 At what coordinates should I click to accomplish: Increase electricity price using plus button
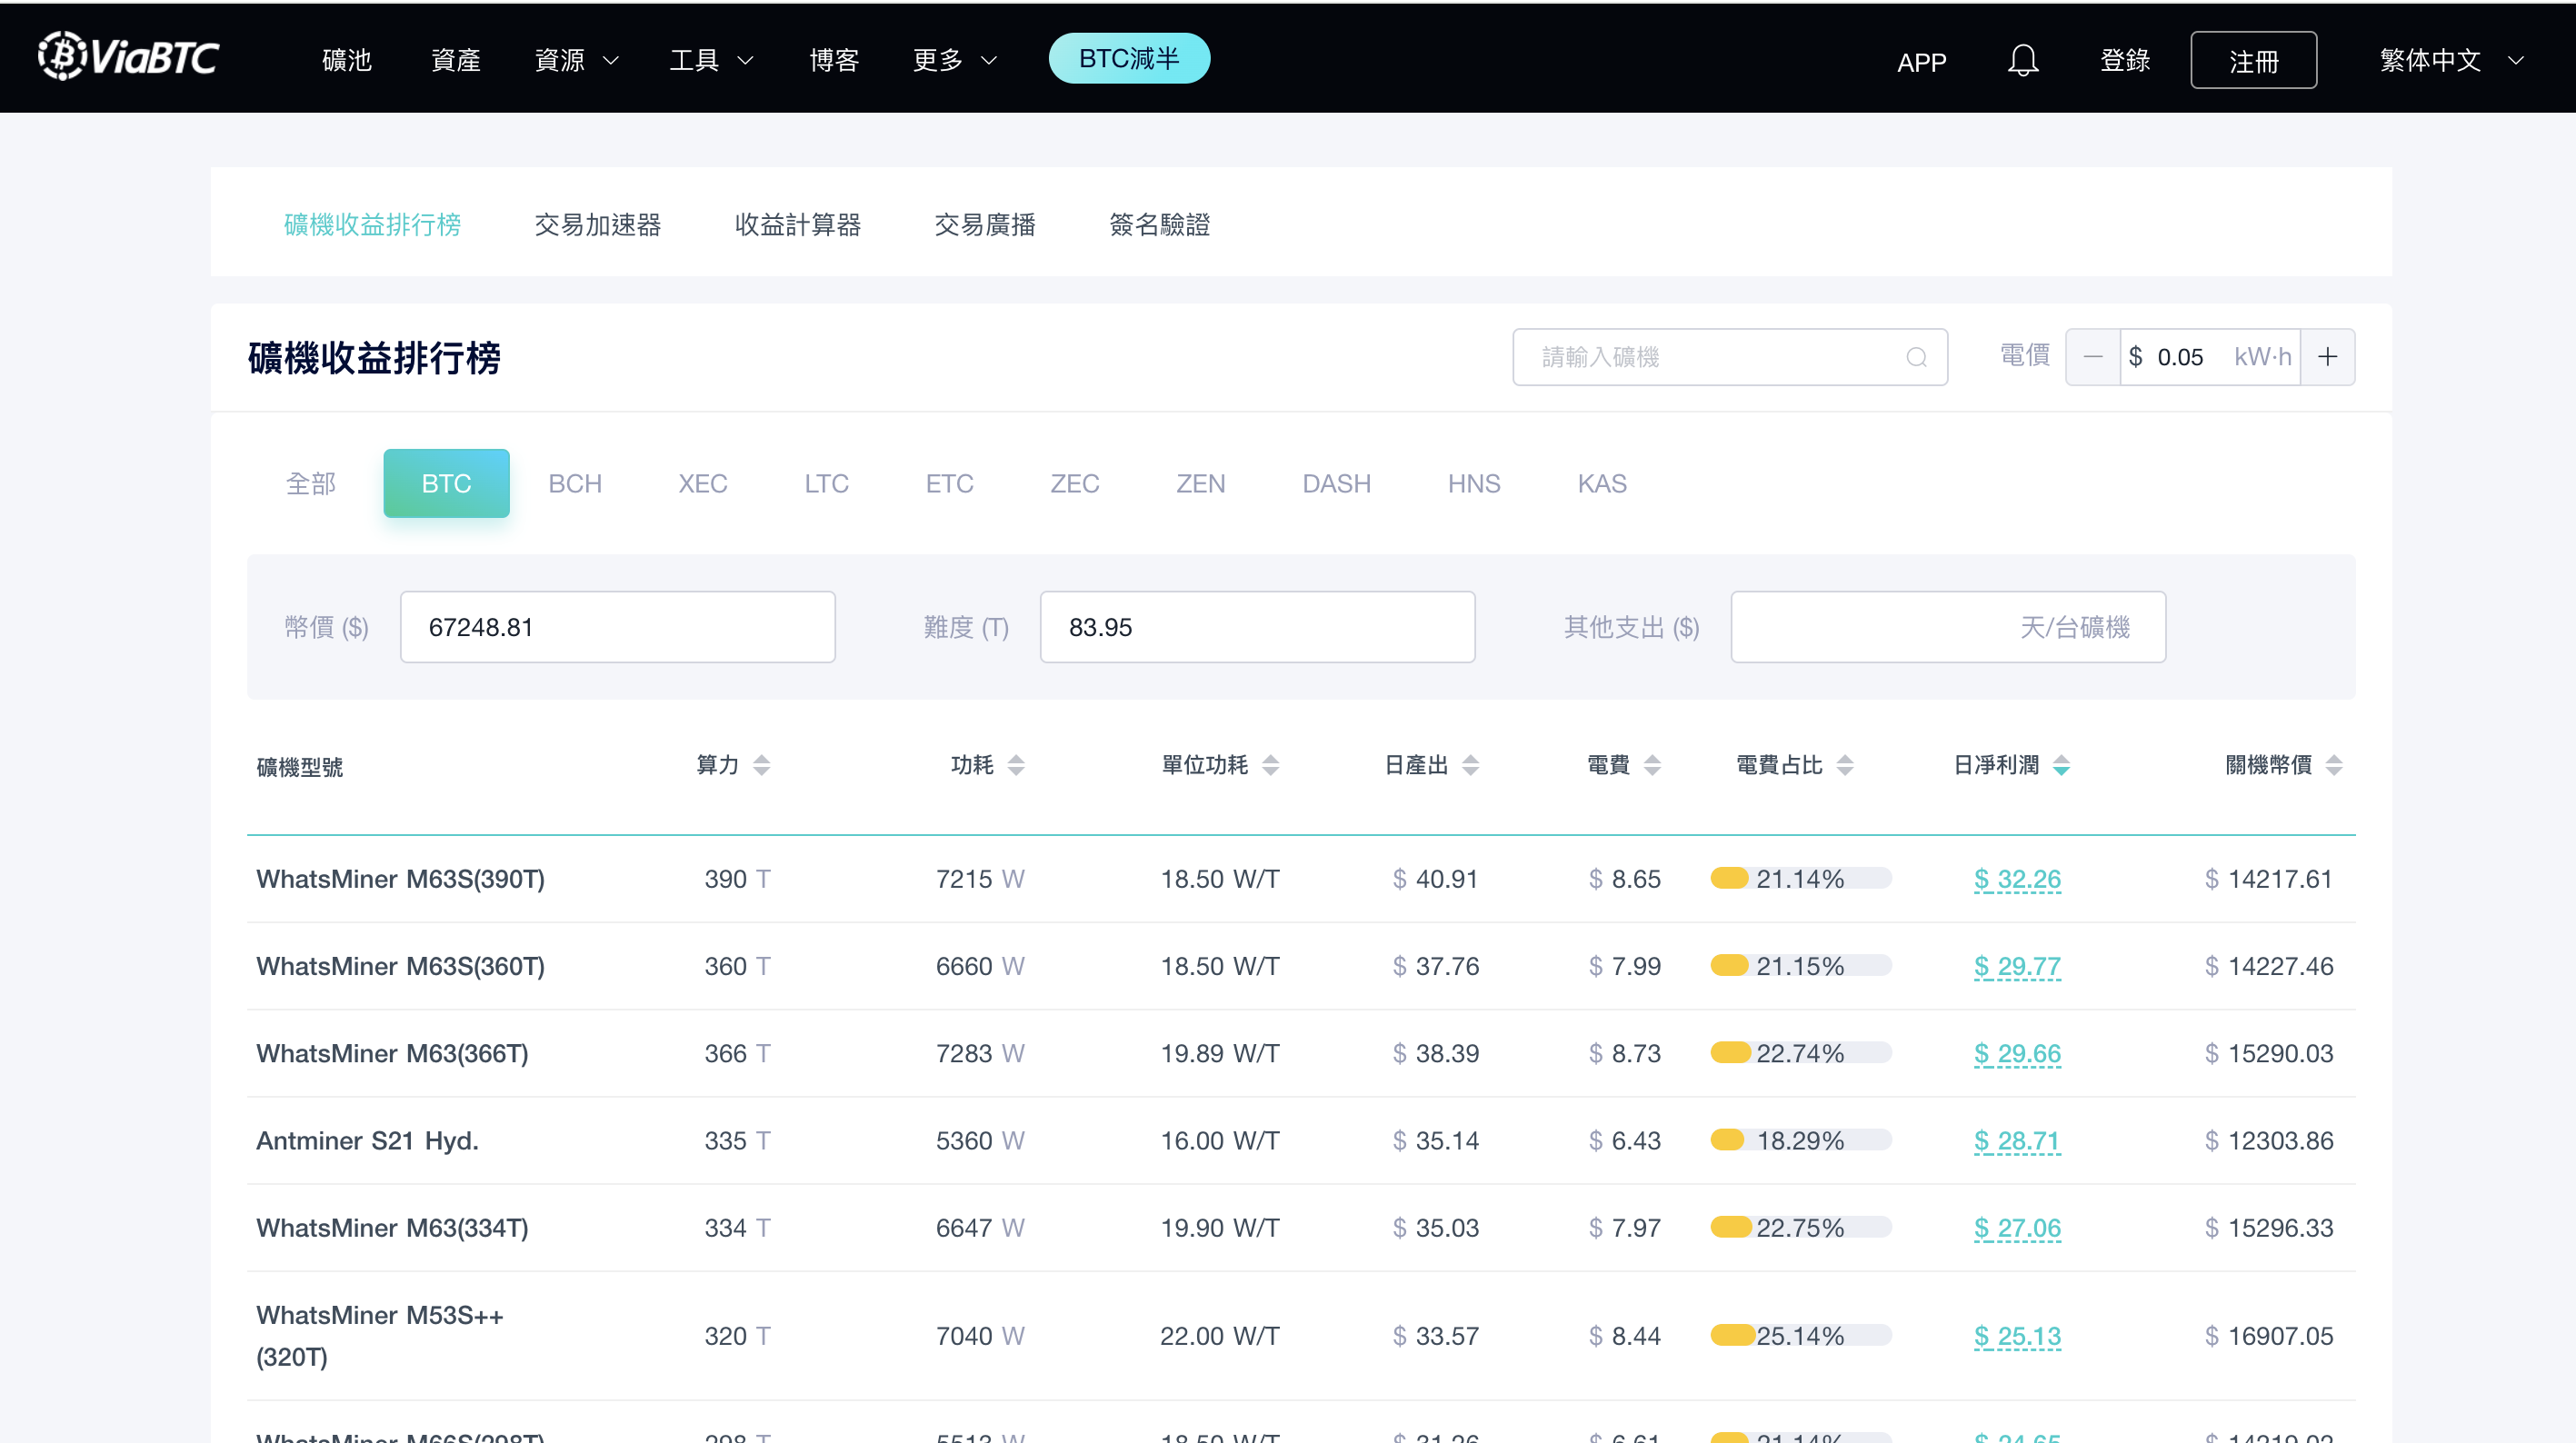point(2328,357)
